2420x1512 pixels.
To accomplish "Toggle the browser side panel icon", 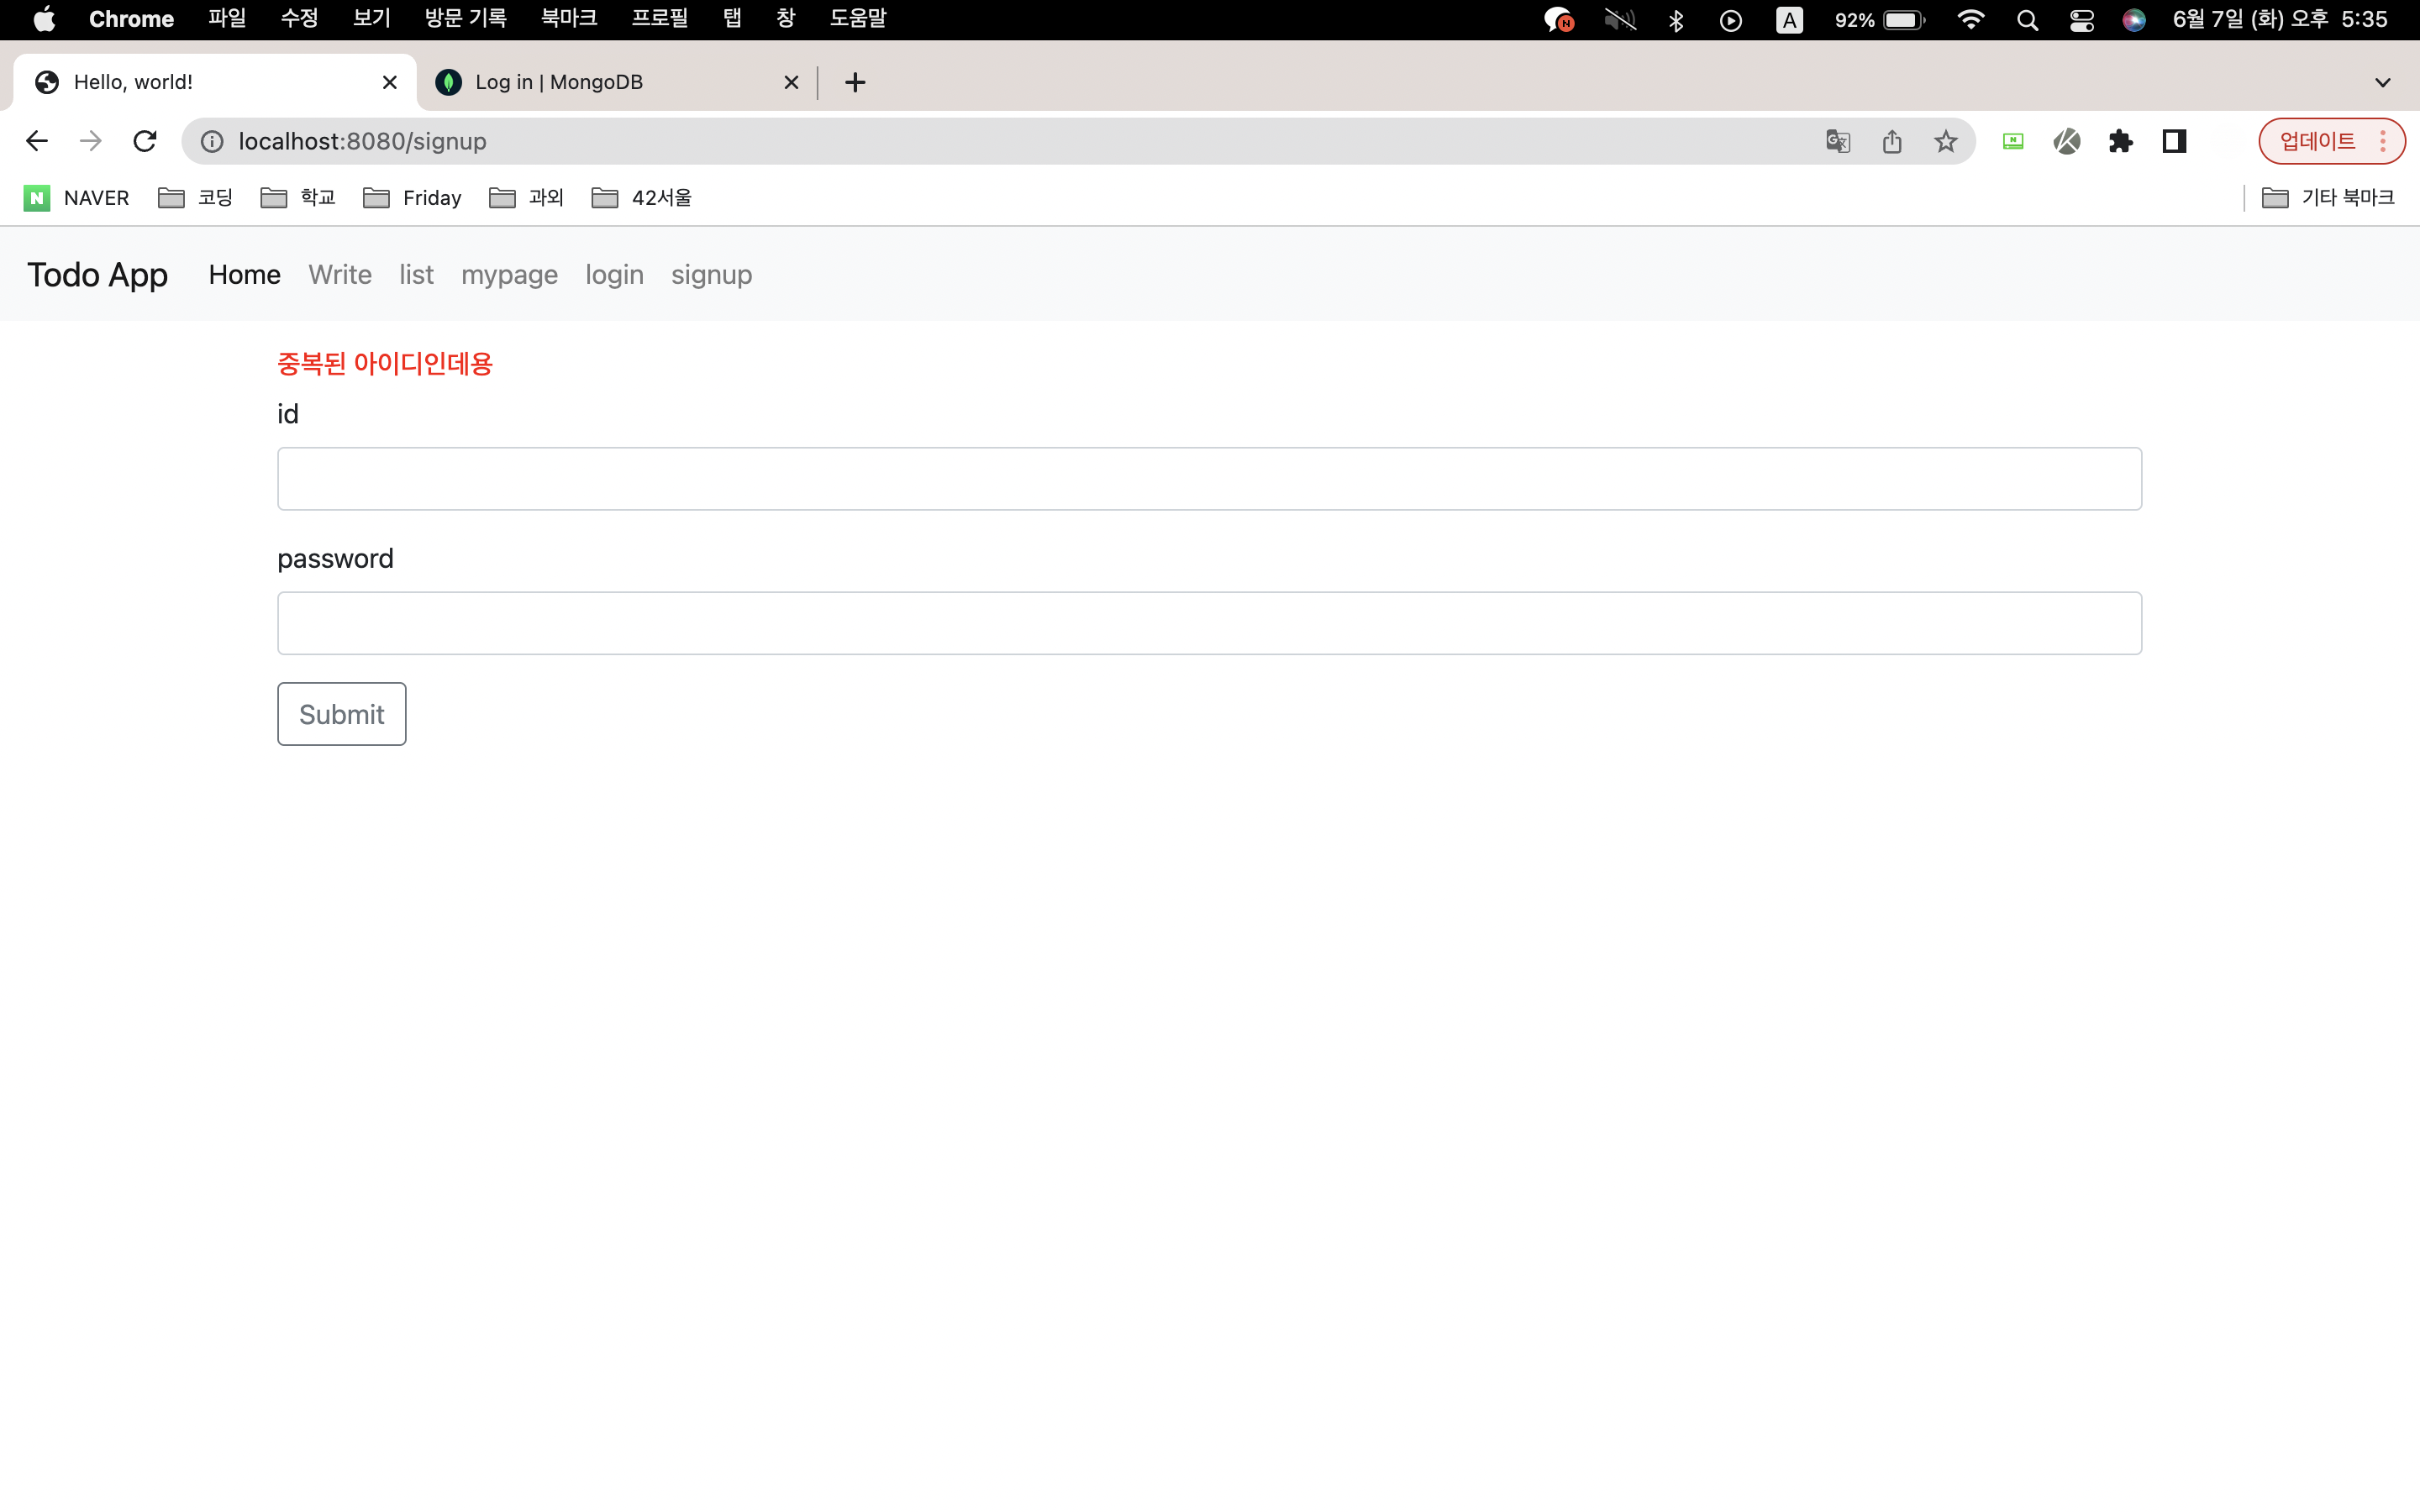I will 2174,141.
